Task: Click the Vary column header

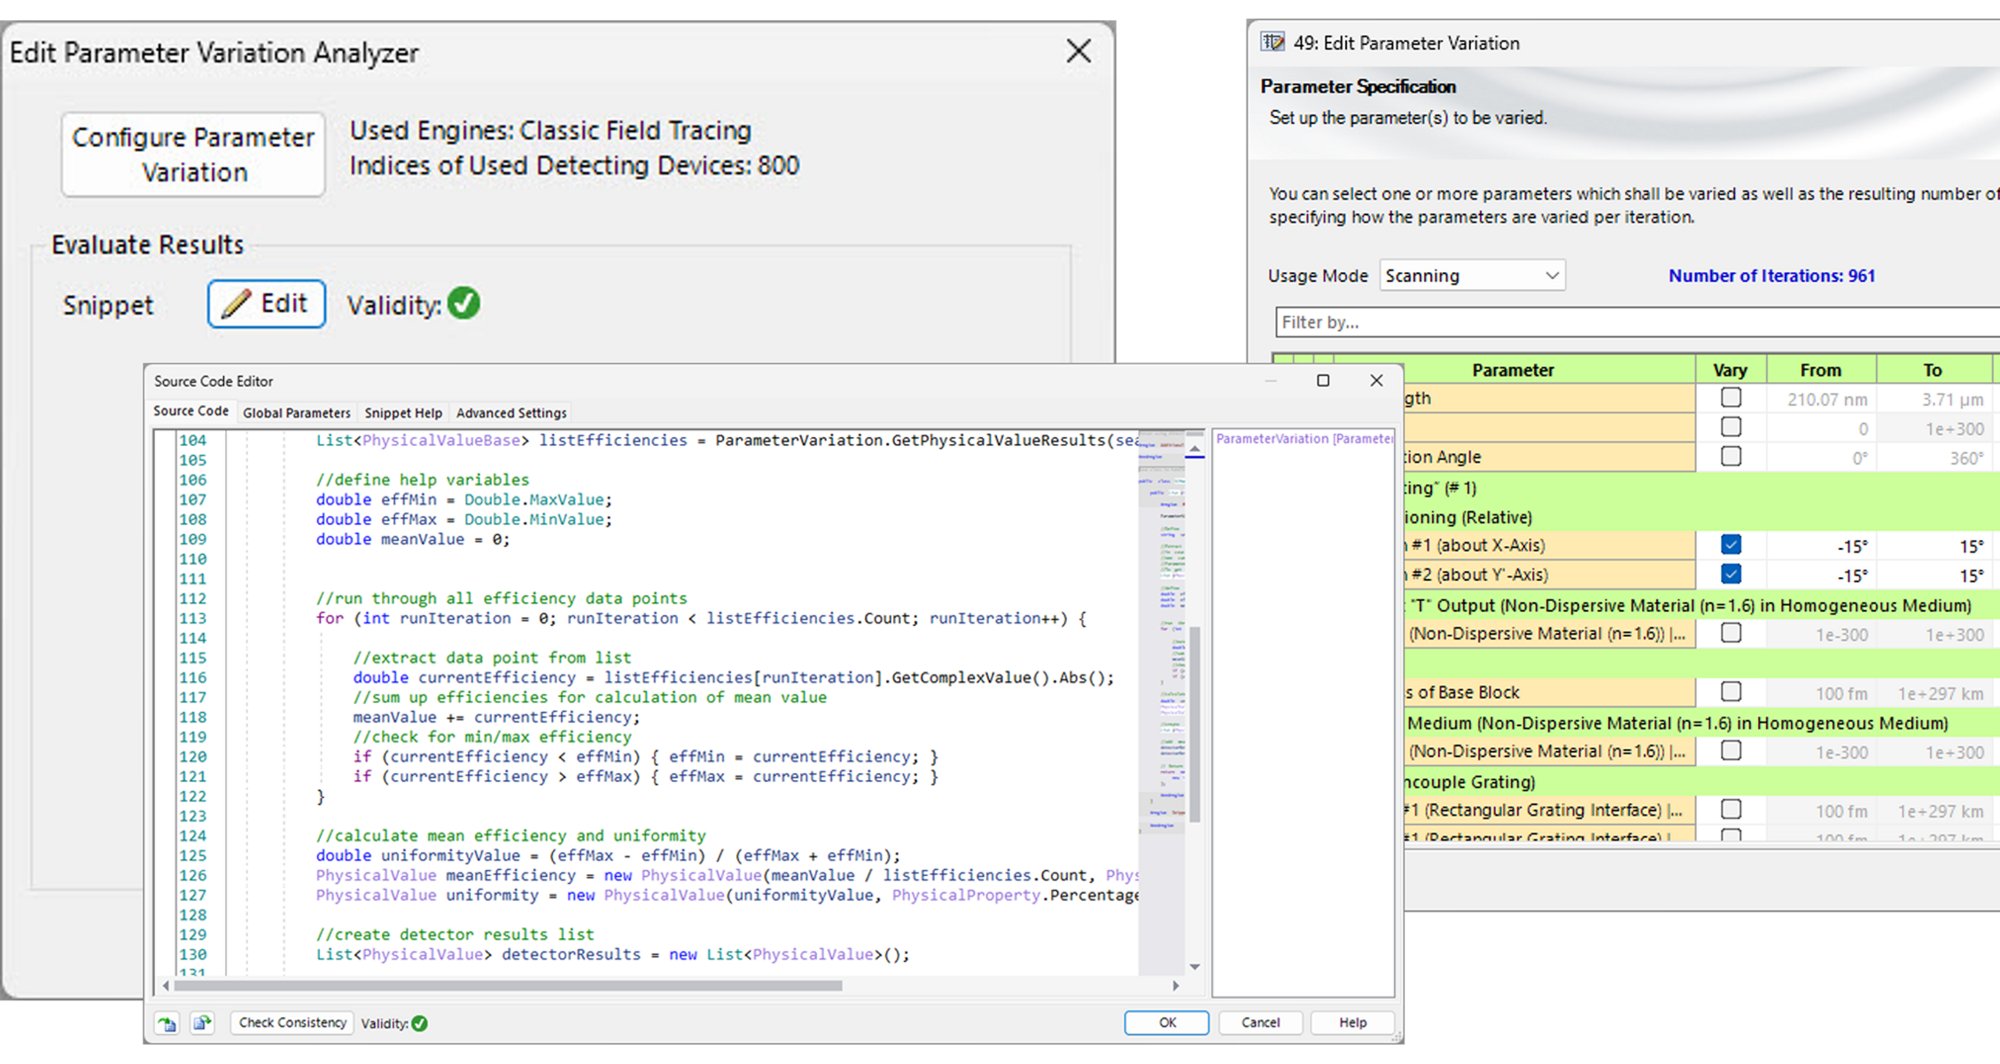Action: tap(1730, 370)
